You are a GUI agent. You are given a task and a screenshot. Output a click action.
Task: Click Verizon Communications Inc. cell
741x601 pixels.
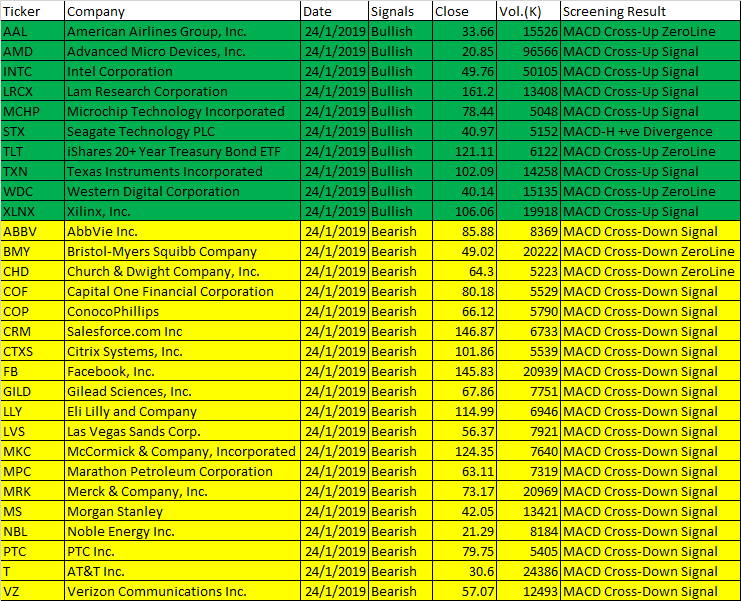(182, 591)
